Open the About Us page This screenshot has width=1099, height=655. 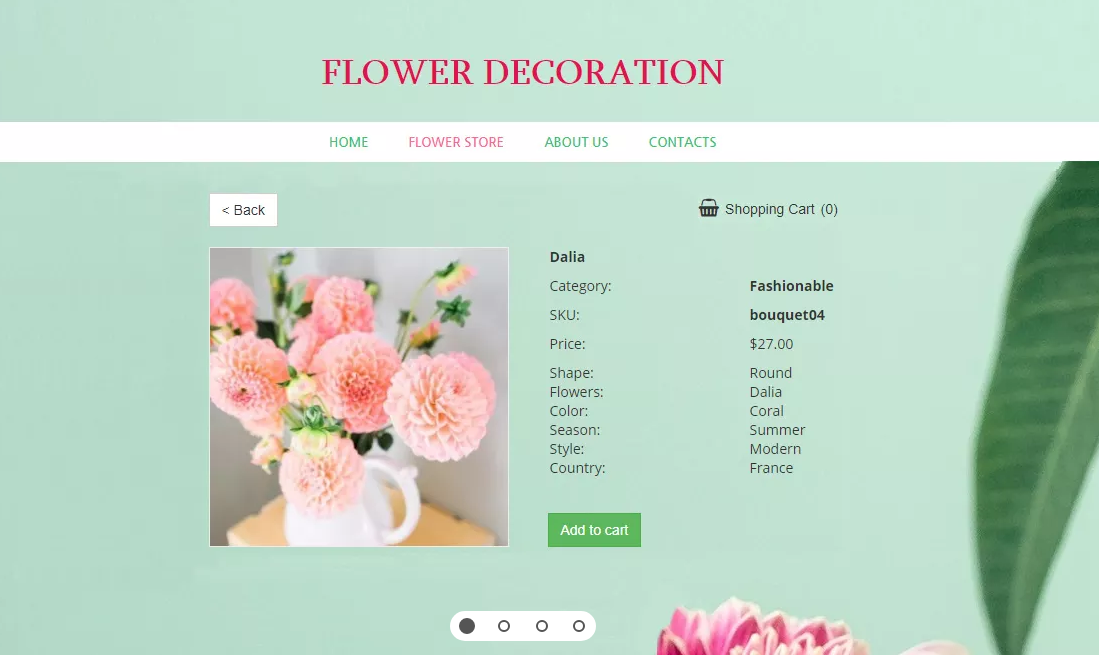pos(576,142)
